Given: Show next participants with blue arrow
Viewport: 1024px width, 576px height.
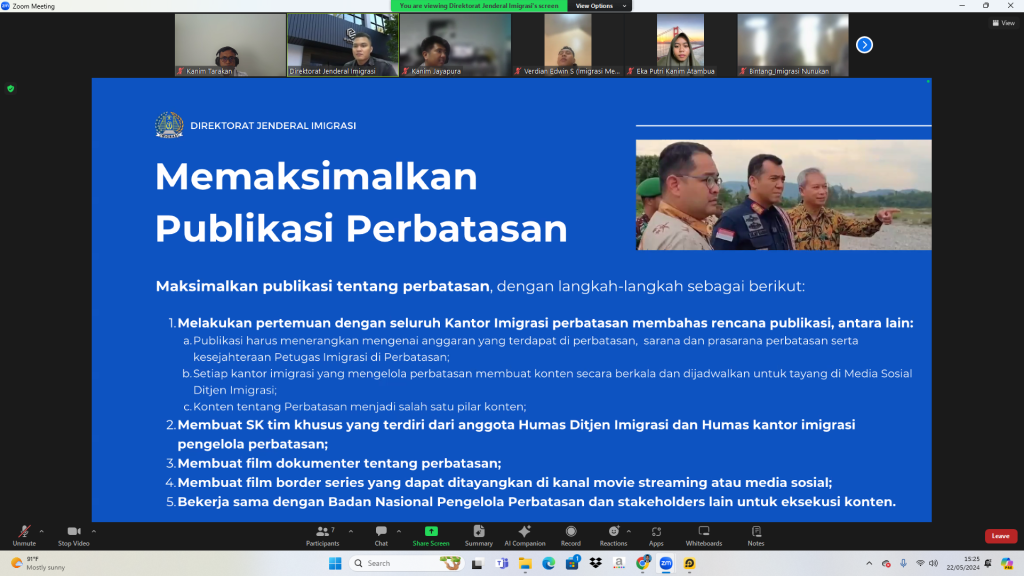Looking at the screenshot, I should 864,45.
